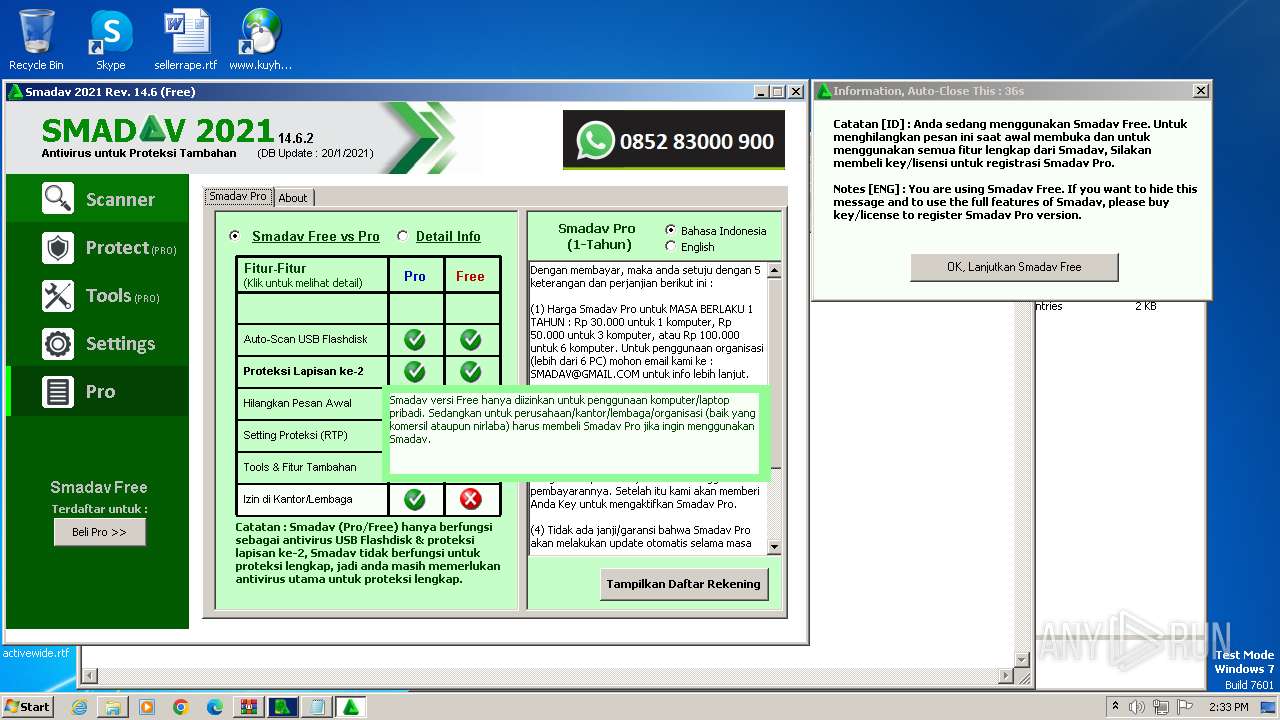Open green Smadav icon taskbar item
This screenshot has height=720, width=1280.
point(283,707)
